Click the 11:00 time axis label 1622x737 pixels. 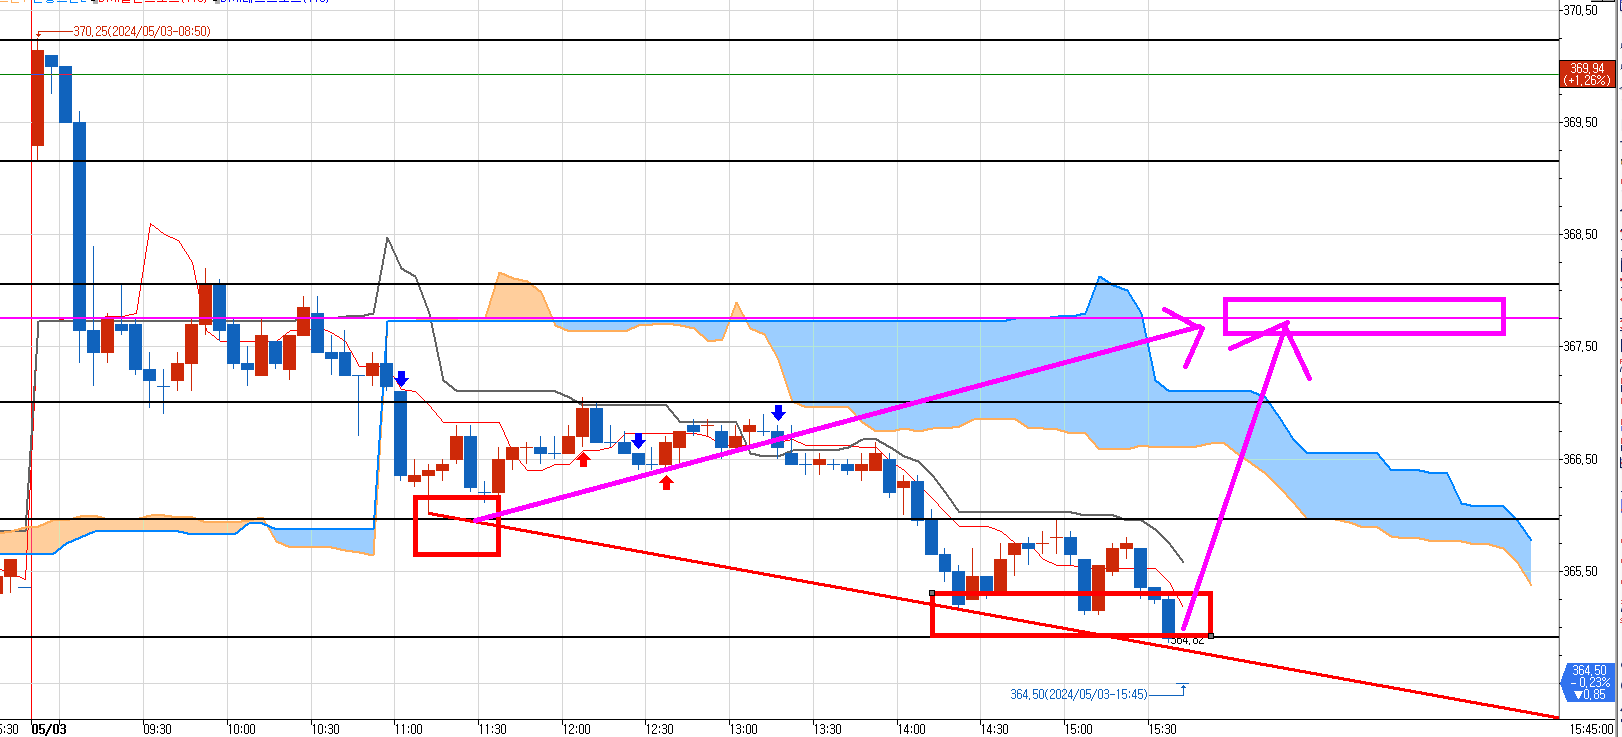click(408, 729)
